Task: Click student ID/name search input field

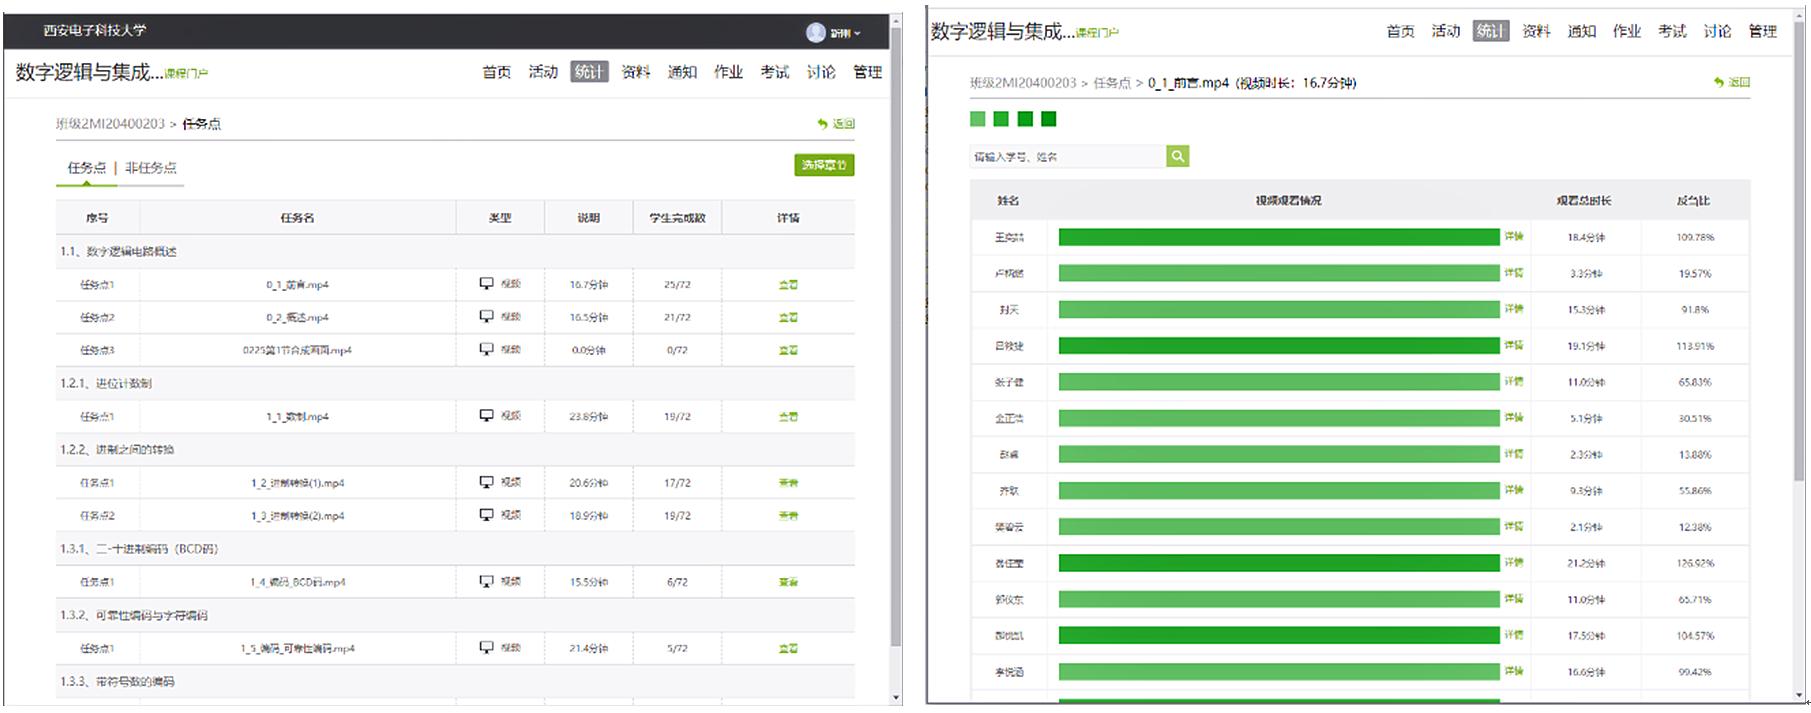Action: (1067, 156)
